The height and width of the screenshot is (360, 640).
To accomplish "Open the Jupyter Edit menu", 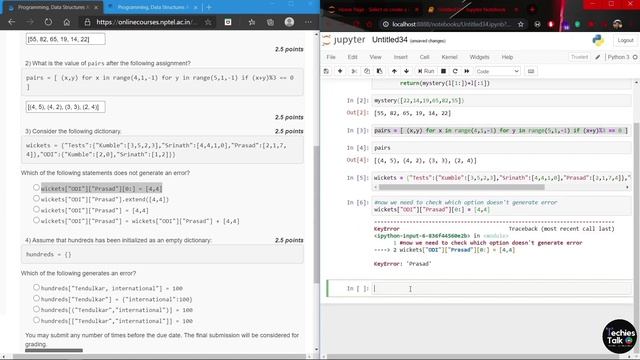I will (352, 57).
